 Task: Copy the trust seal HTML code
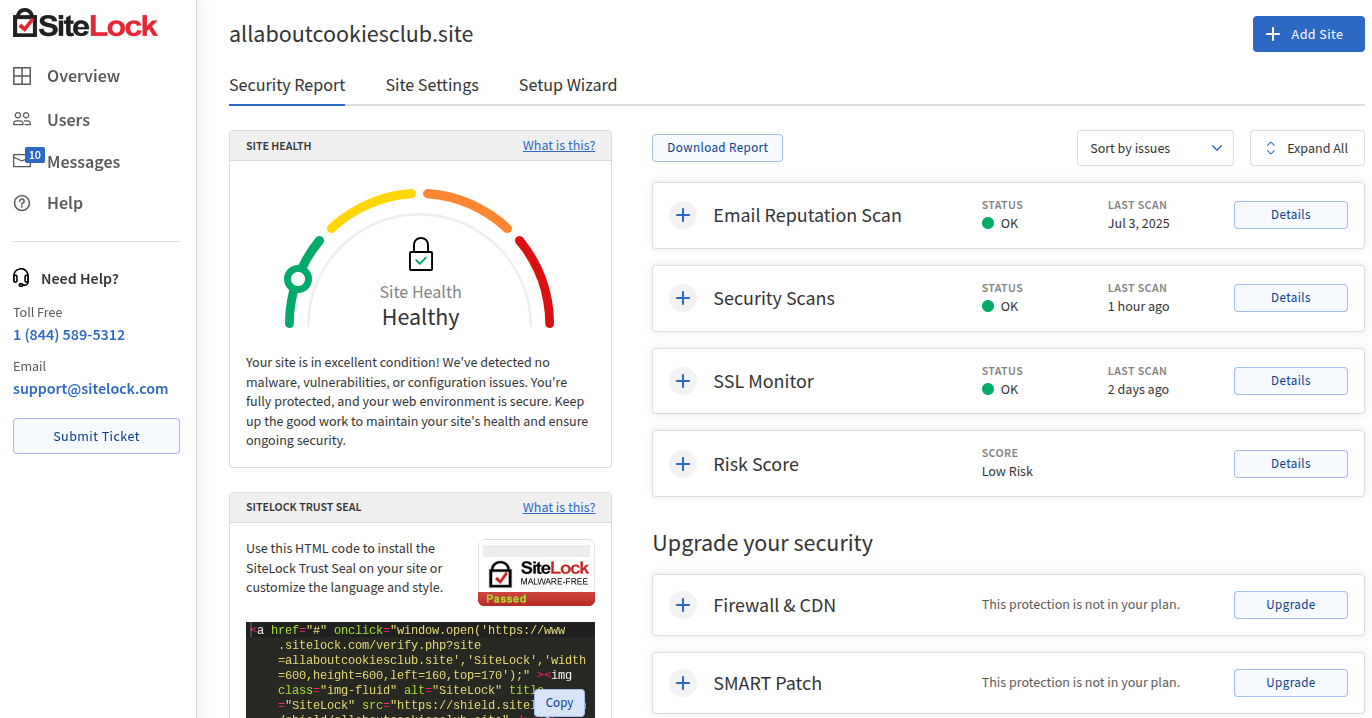point(559,703)
